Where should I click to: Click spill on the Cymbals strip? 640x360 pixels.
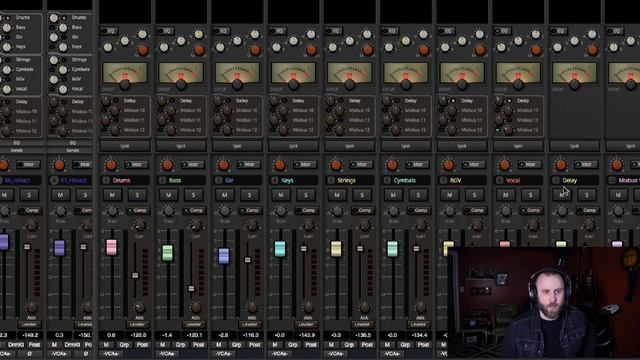[x=406, y=146]
